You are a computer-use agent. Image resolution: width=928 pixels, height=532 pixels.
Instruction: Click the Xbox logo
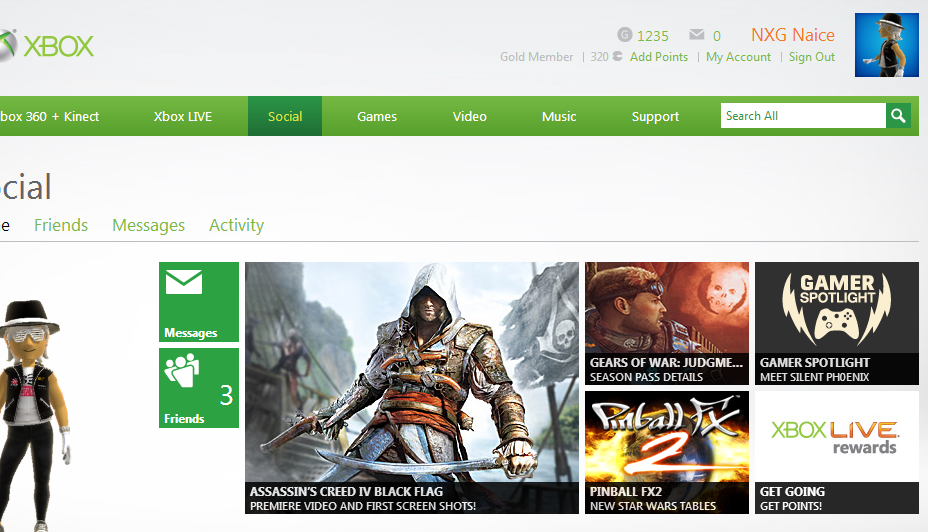[46, 46]
